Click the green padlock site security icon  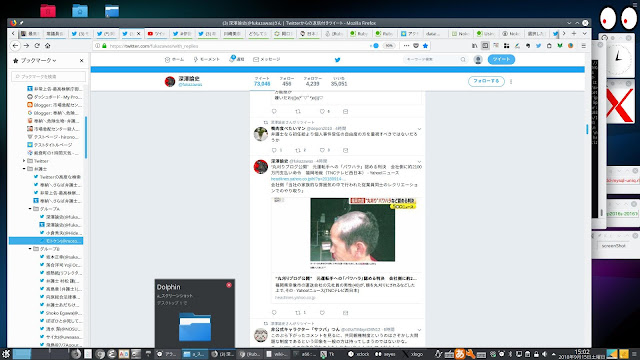pyautogui.click(x=104, y=46)
